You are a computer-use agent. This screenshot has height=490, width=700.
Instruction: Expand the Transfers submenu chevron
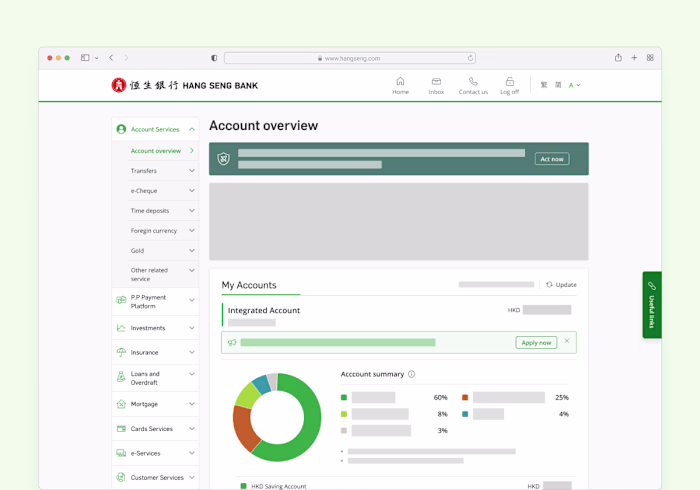(x=192, y=170)
